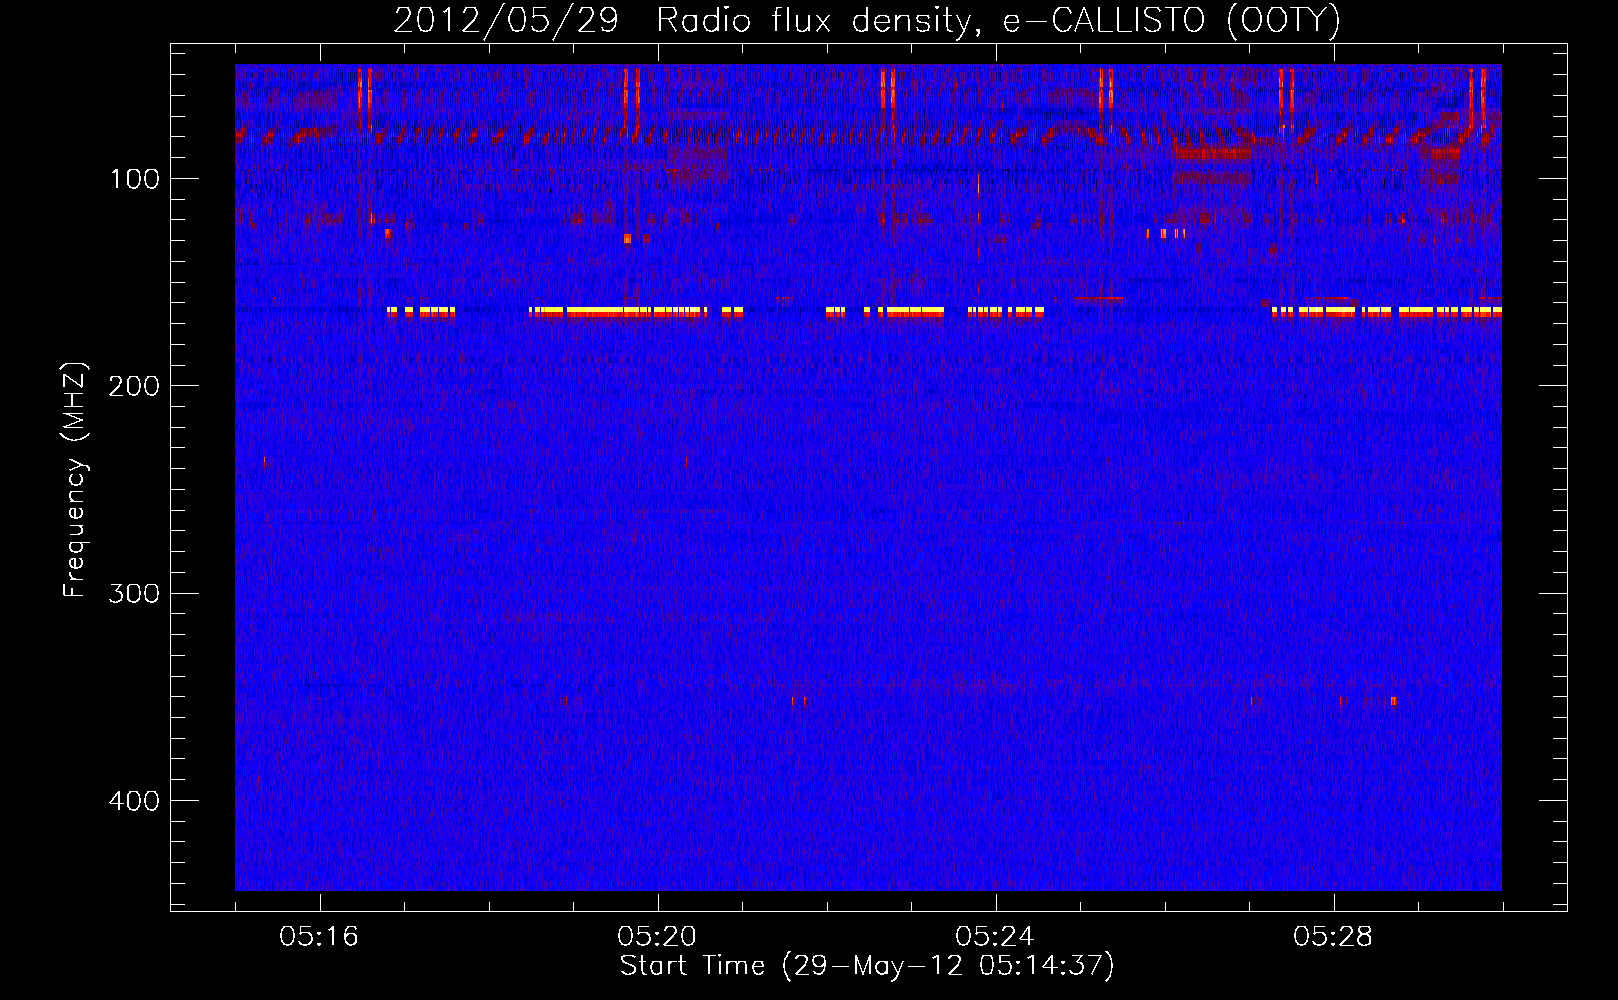Click the '05:16' time tick label
Screen dimensions: 1618x1000
(319, 937)
